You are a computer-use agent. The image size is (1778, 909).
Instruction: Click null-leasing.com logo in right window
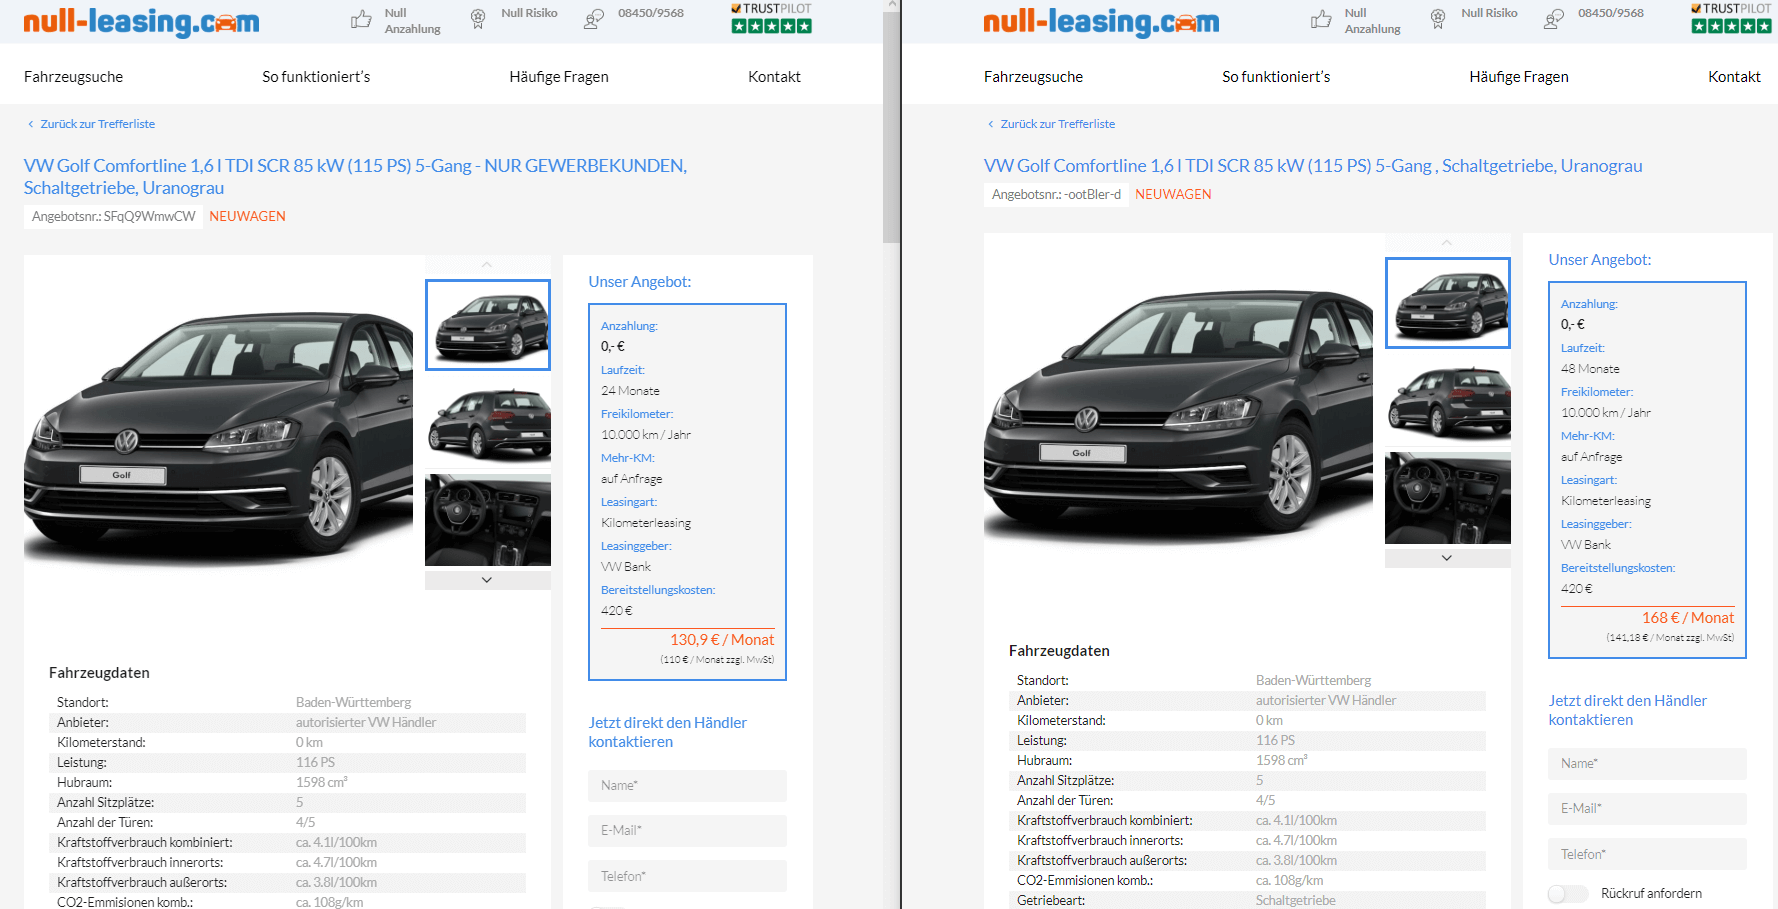(1101, 21)
